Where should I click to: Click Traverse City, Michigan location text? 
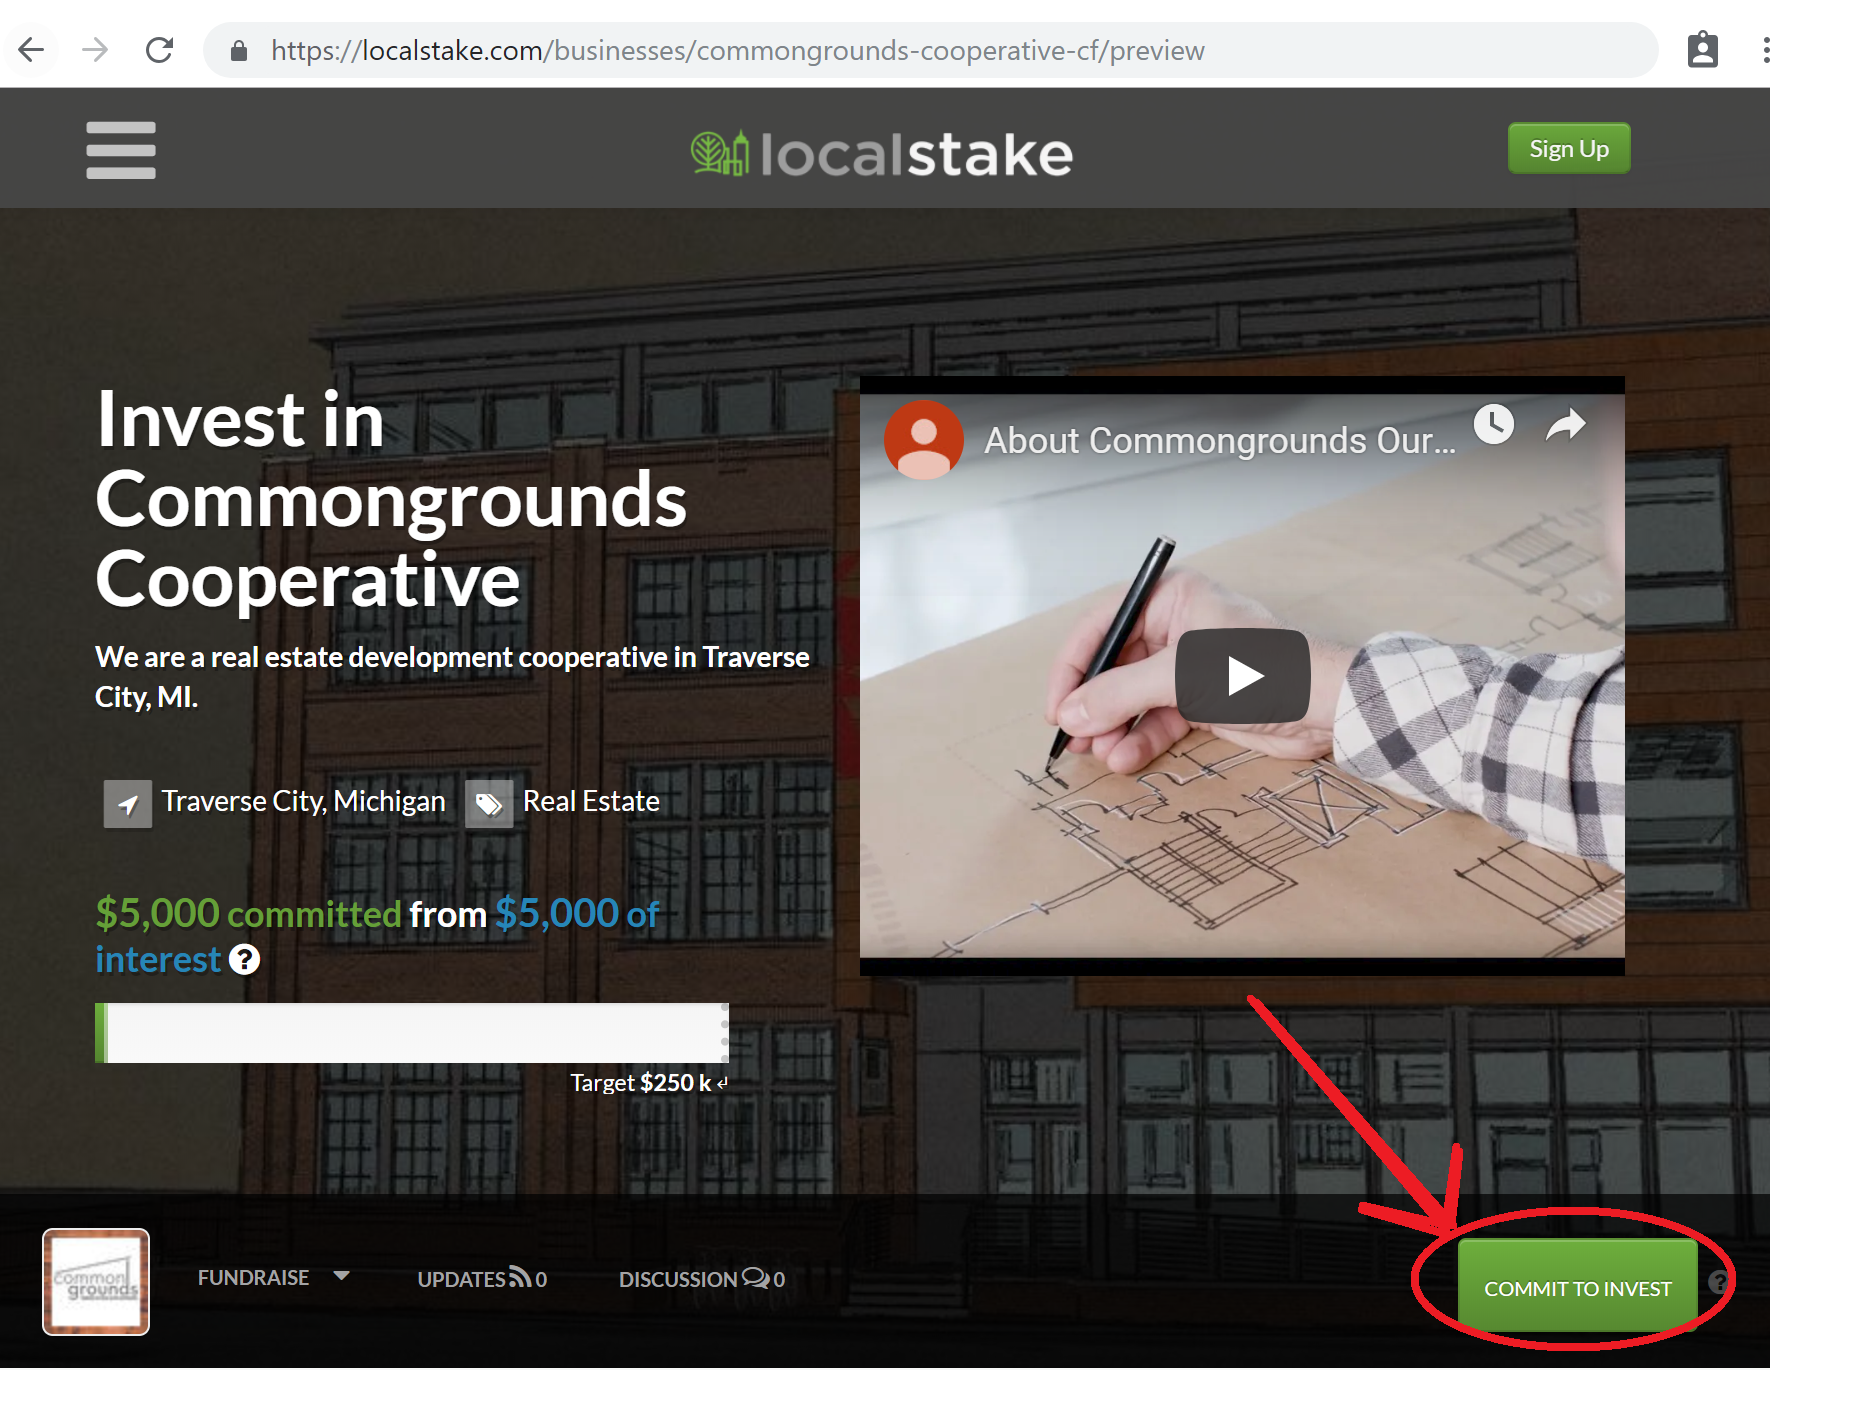click(304, 801)
